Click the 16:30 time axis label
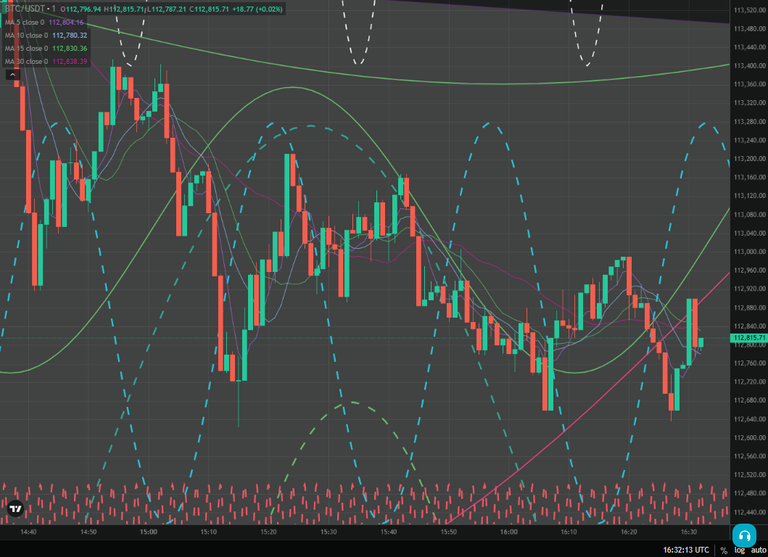This screenshot has width=768, height=557. (x=689, y=532)
